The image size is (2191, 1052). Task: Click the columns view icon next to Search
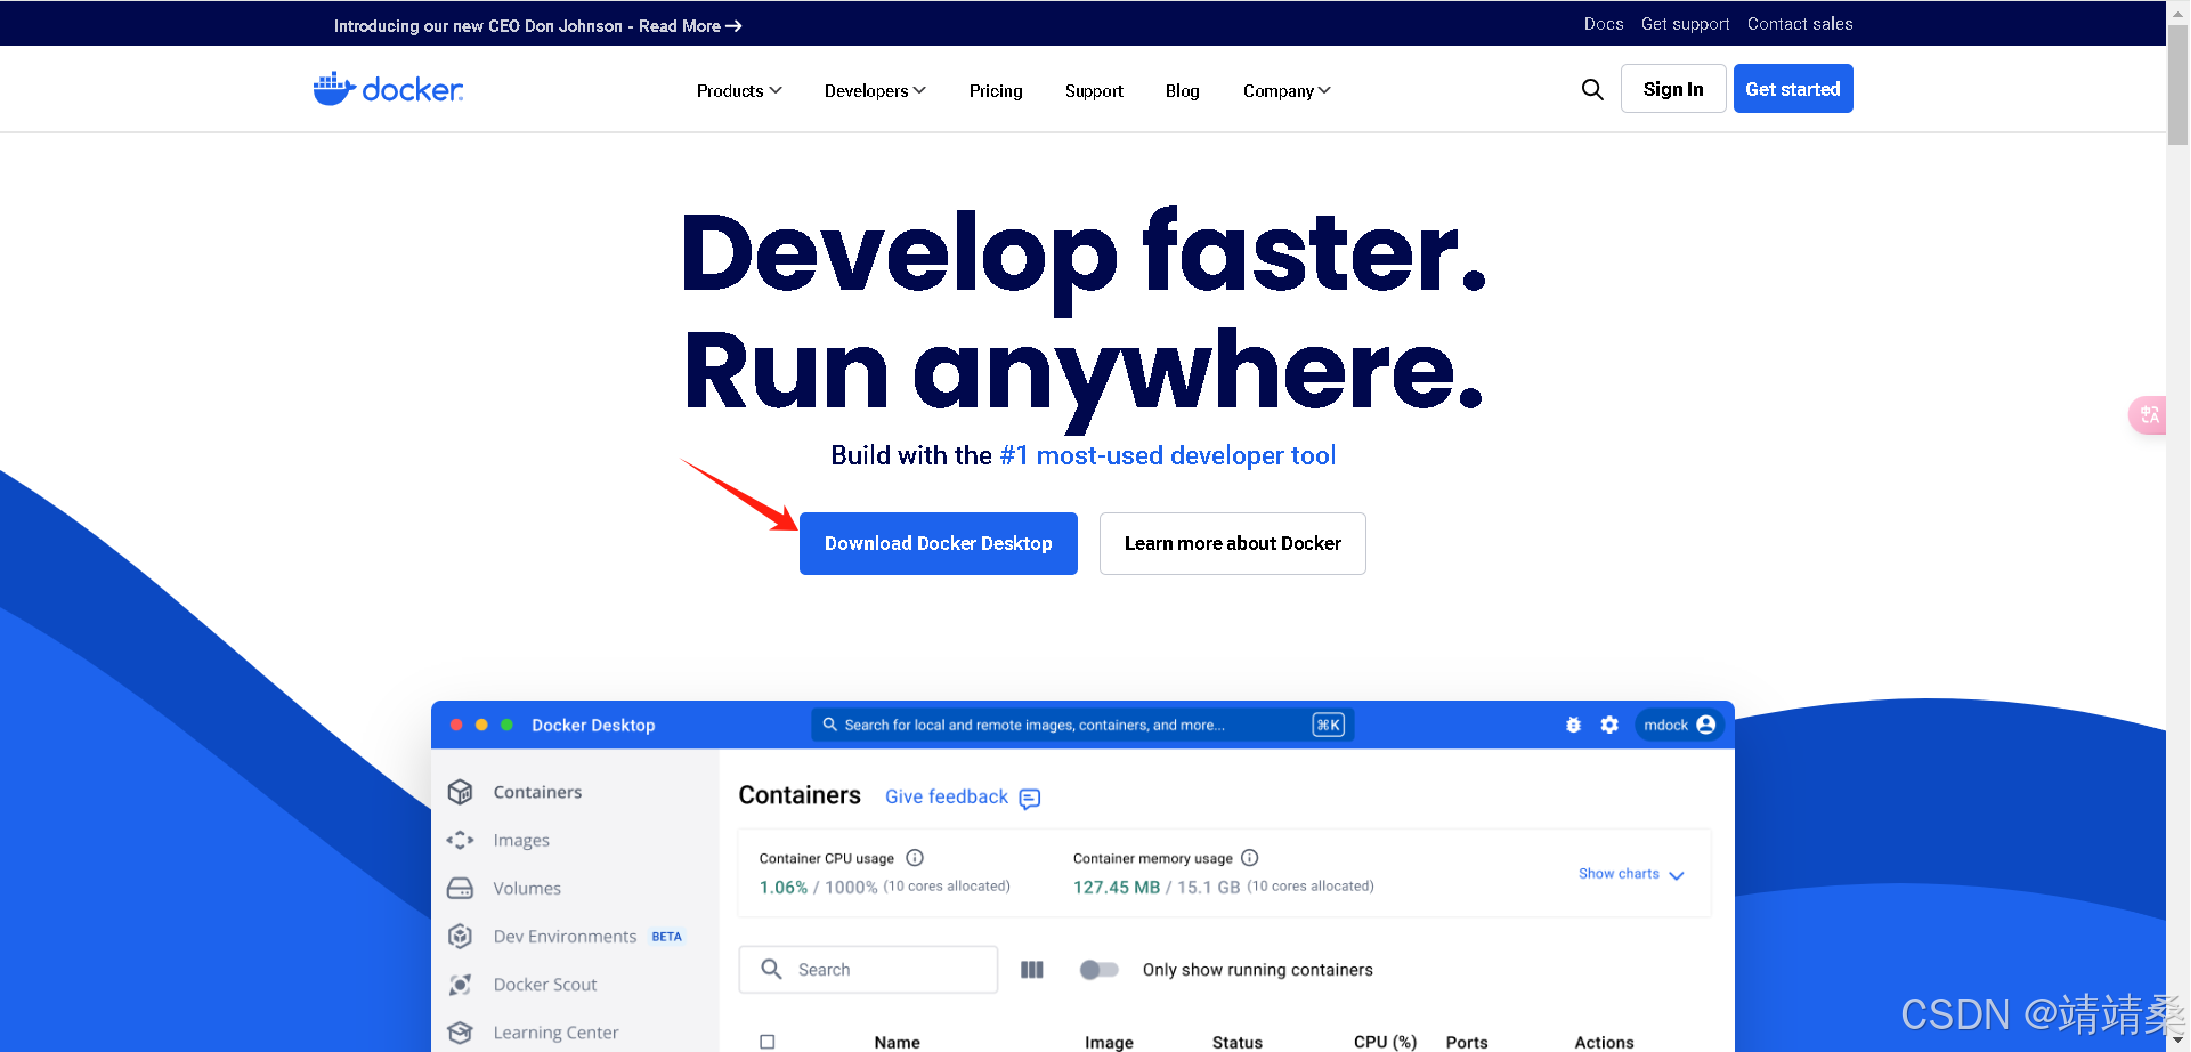pos(1032,970)
